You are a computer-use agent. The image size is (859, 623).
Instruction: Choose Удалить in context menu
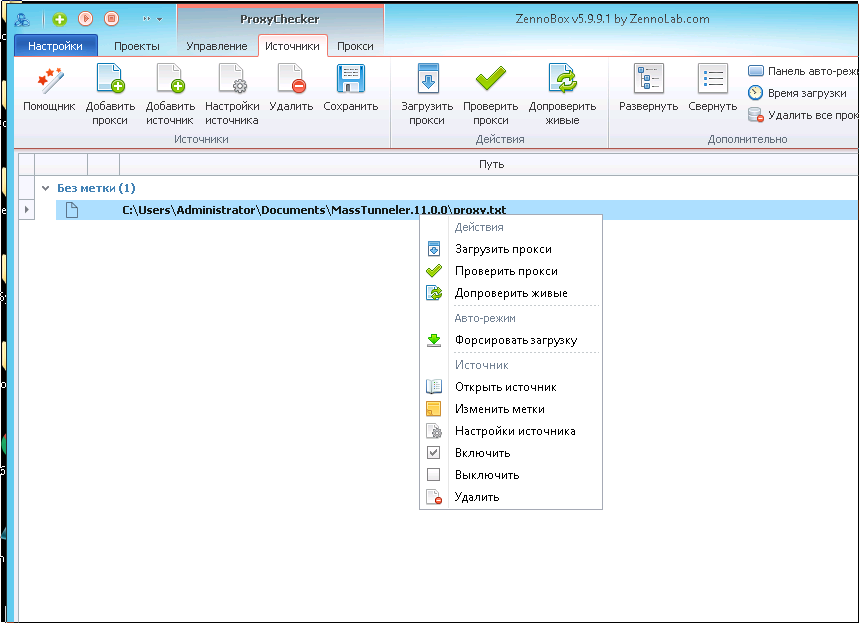[x=511, y=497]
